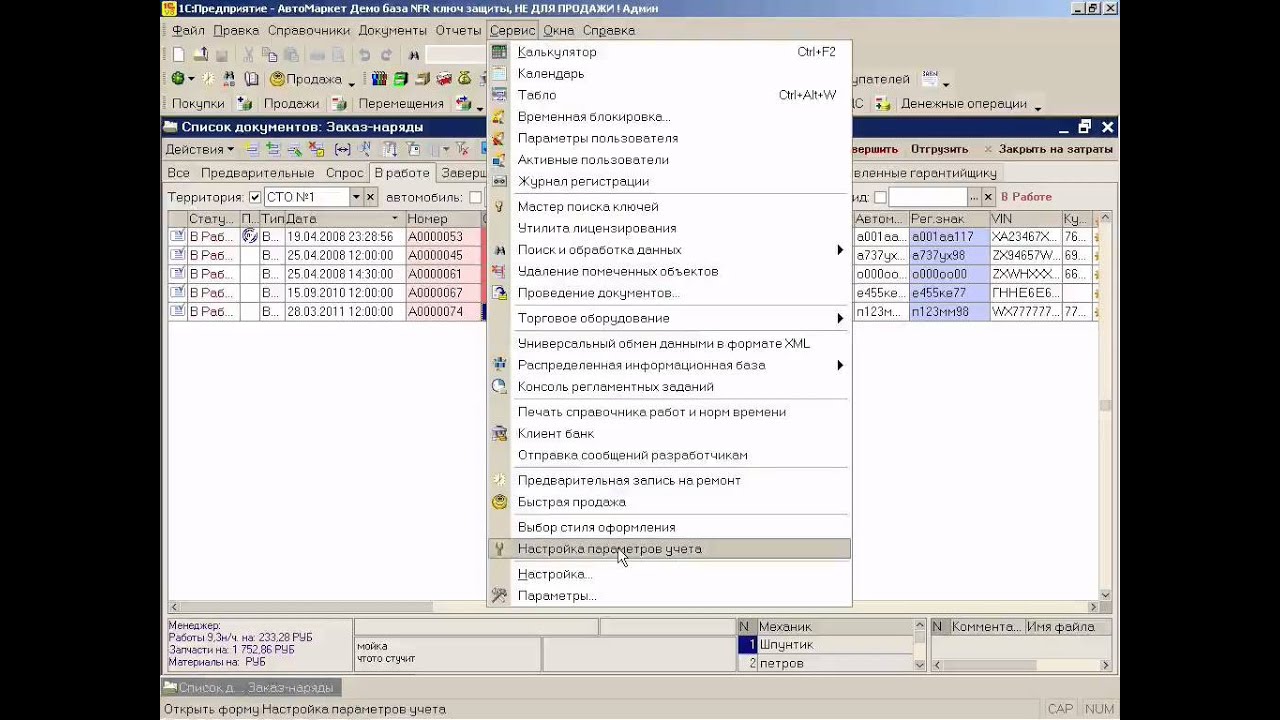1280x720 pixels.
Task: Click the set date interval icon
Action: (x=342, y=149)
